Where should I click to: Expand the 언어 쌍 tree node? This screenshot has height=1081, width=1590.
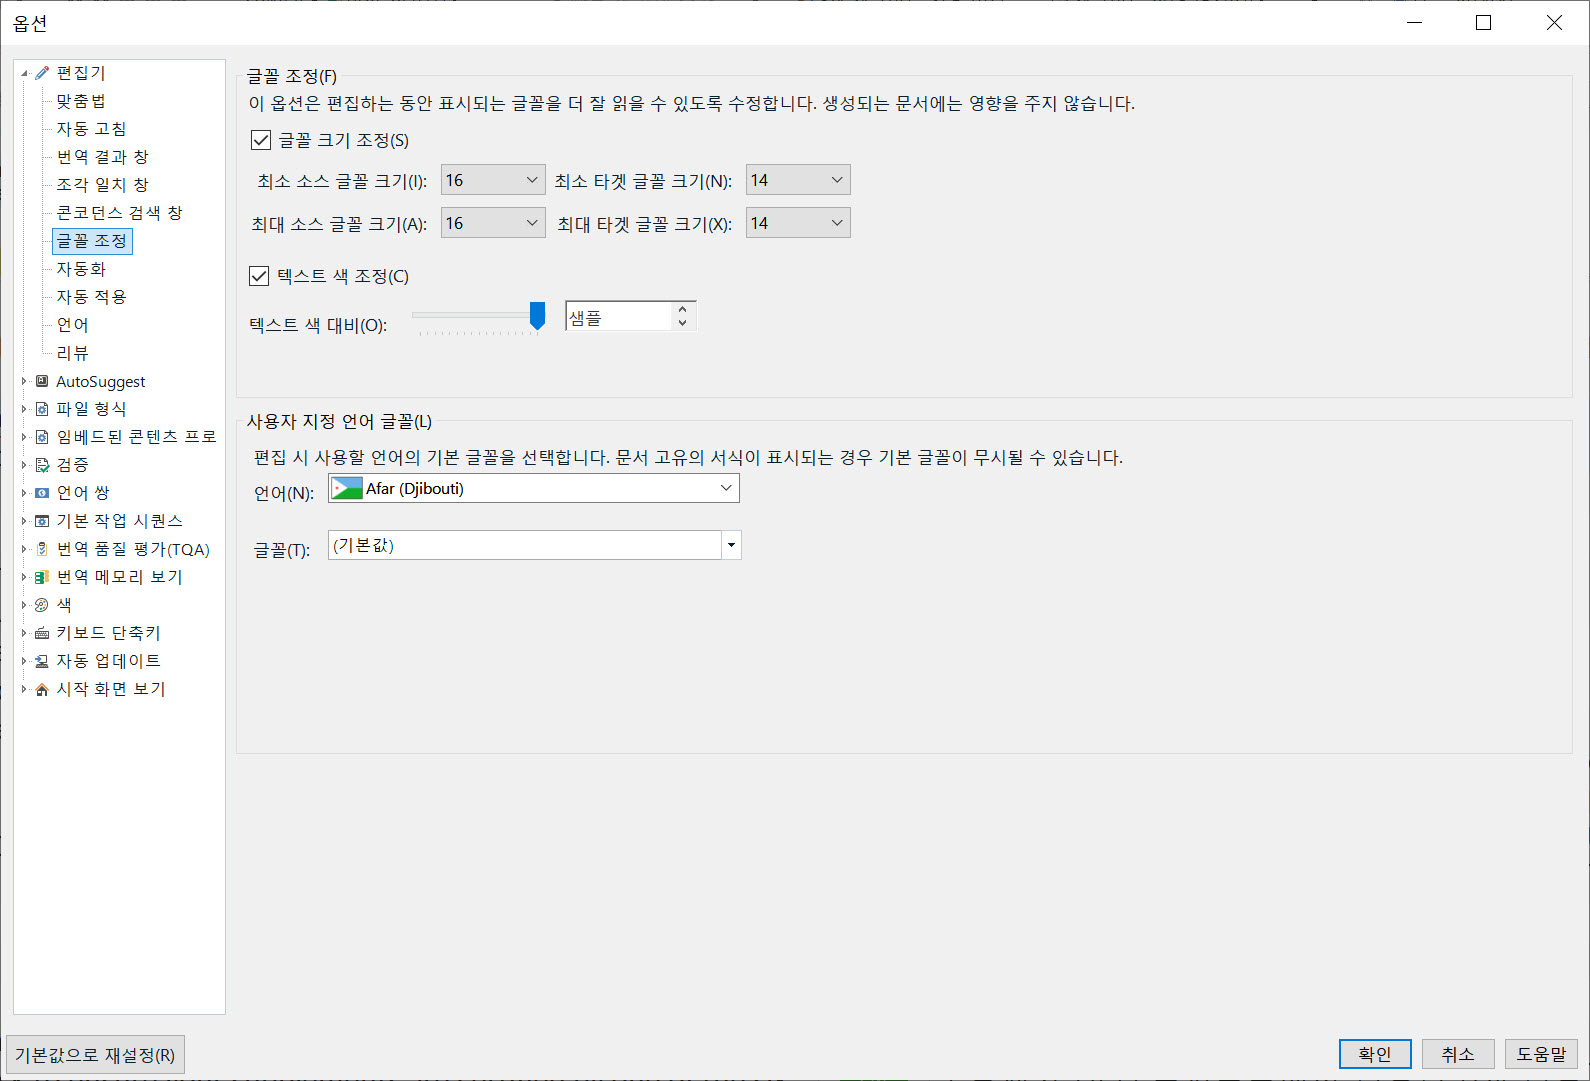(24, 493)
